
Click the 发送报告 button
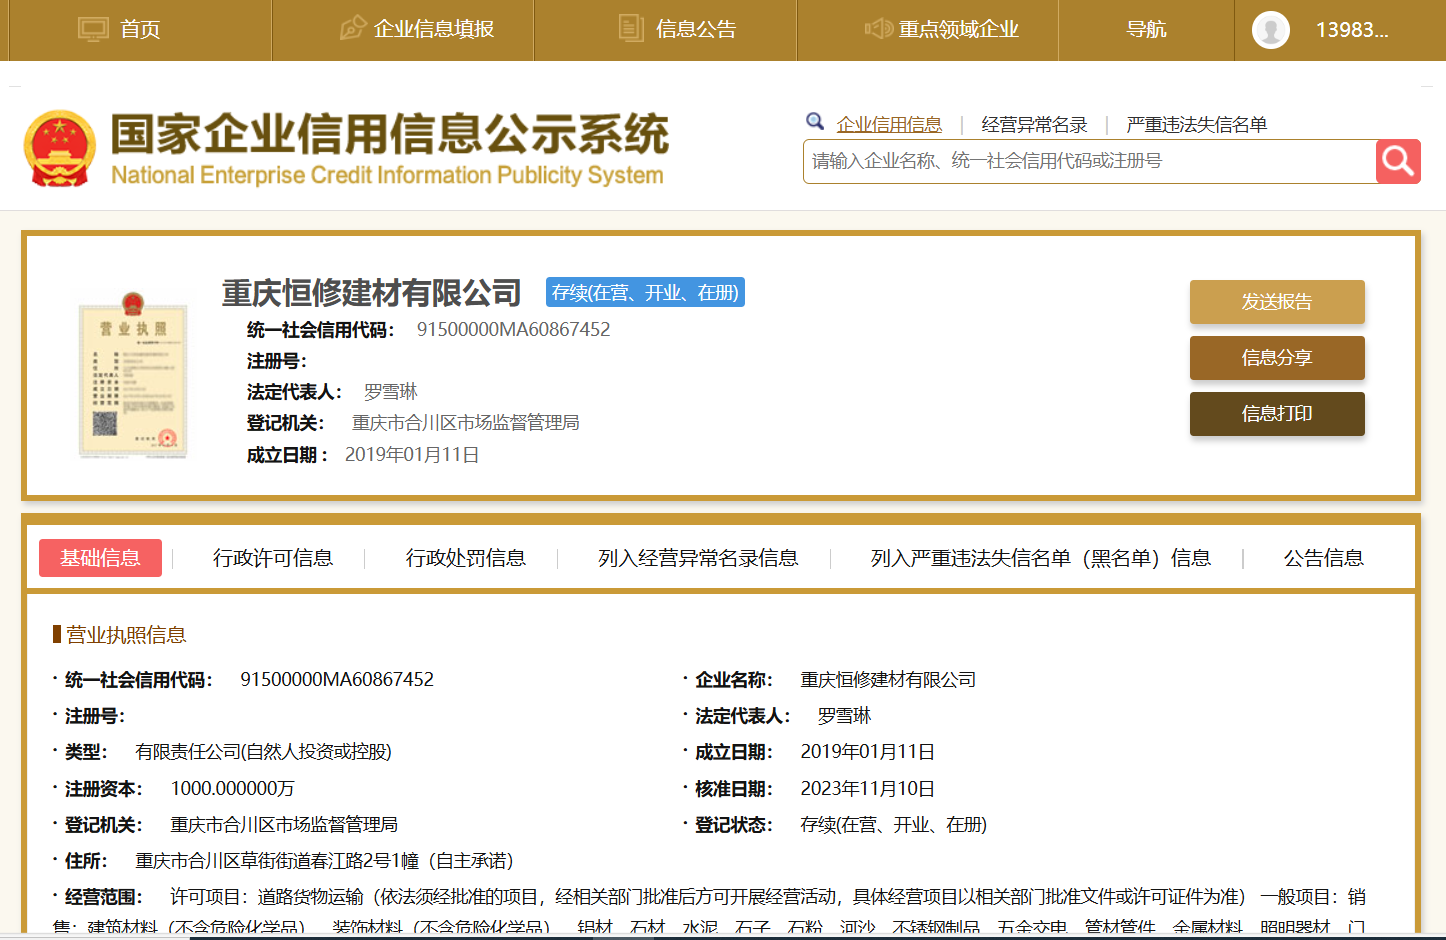[x=1277, y=302]
